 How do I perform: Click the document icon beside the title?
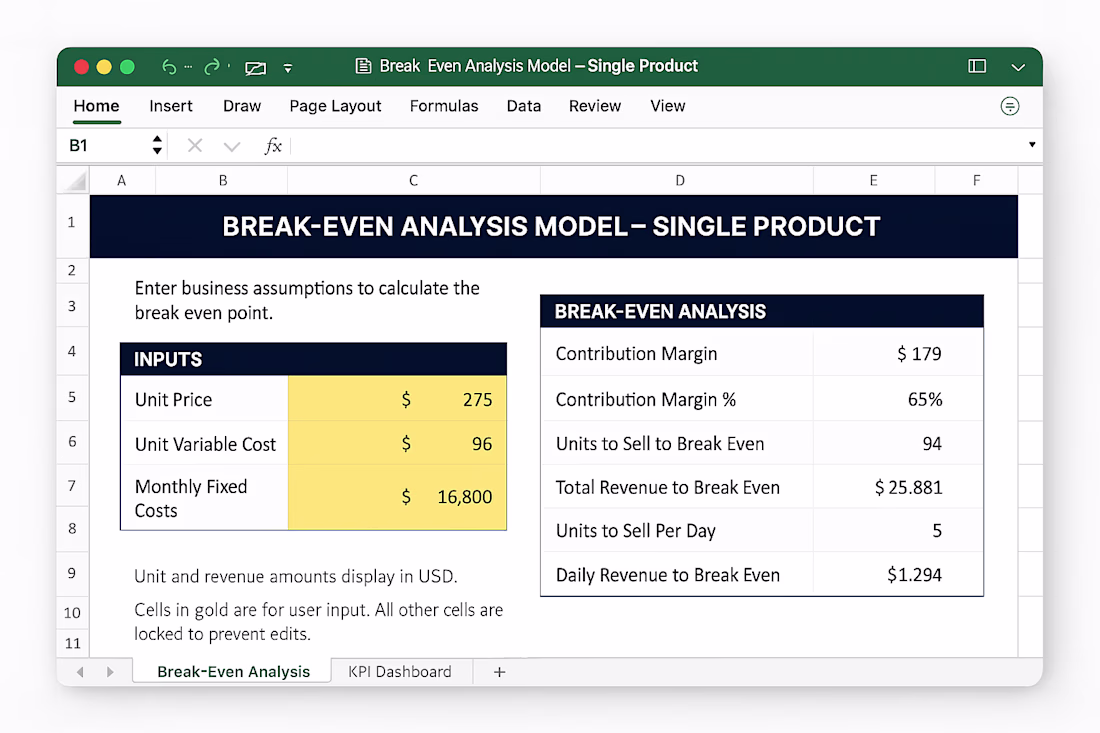tap(363, 66)
